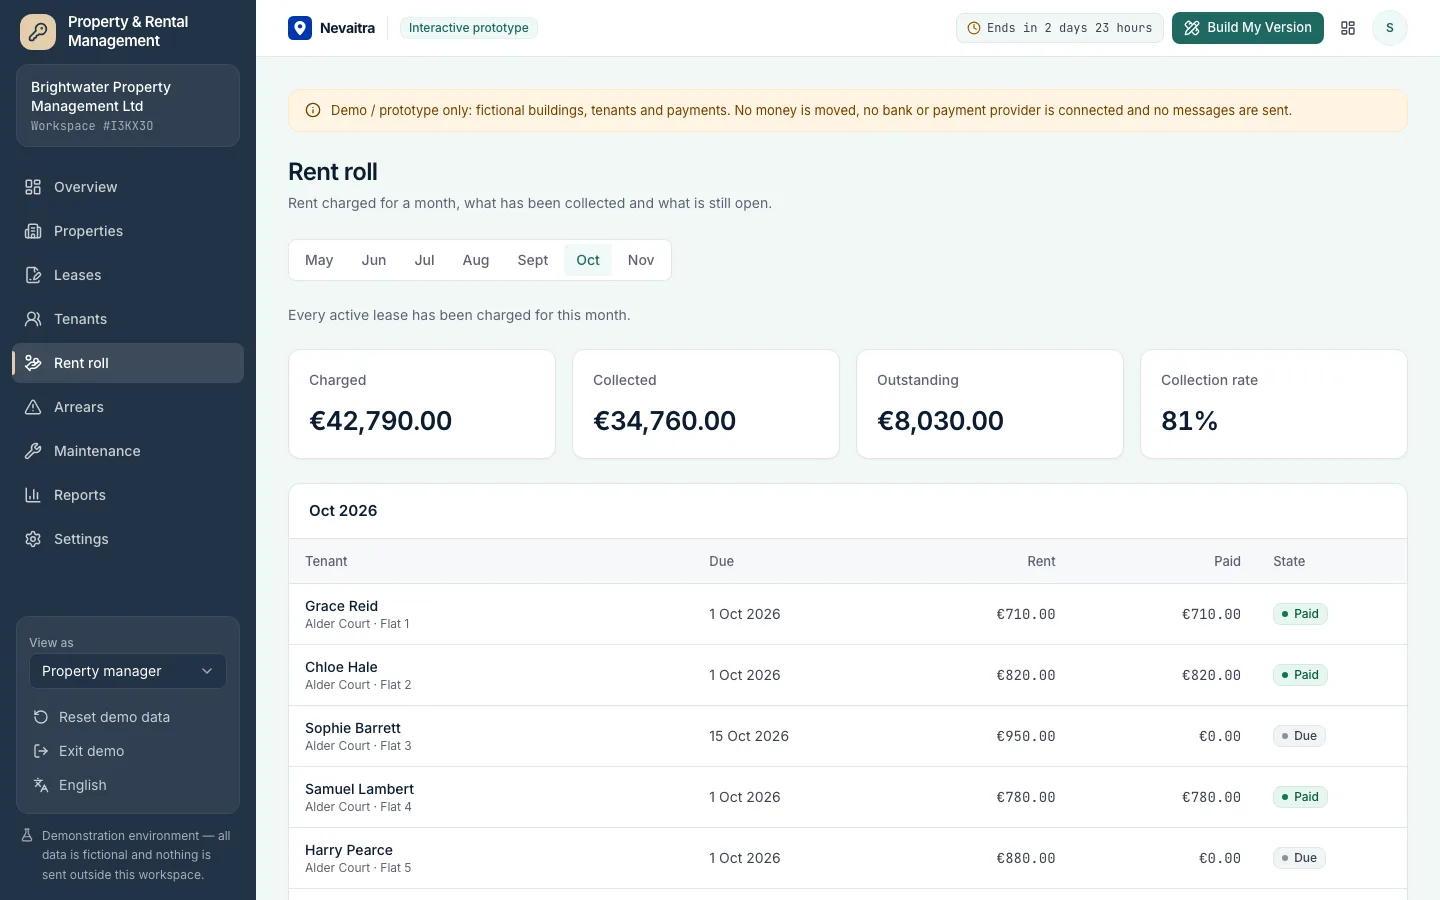Open the Rent roll sidebar item

(x=128, y=363)
